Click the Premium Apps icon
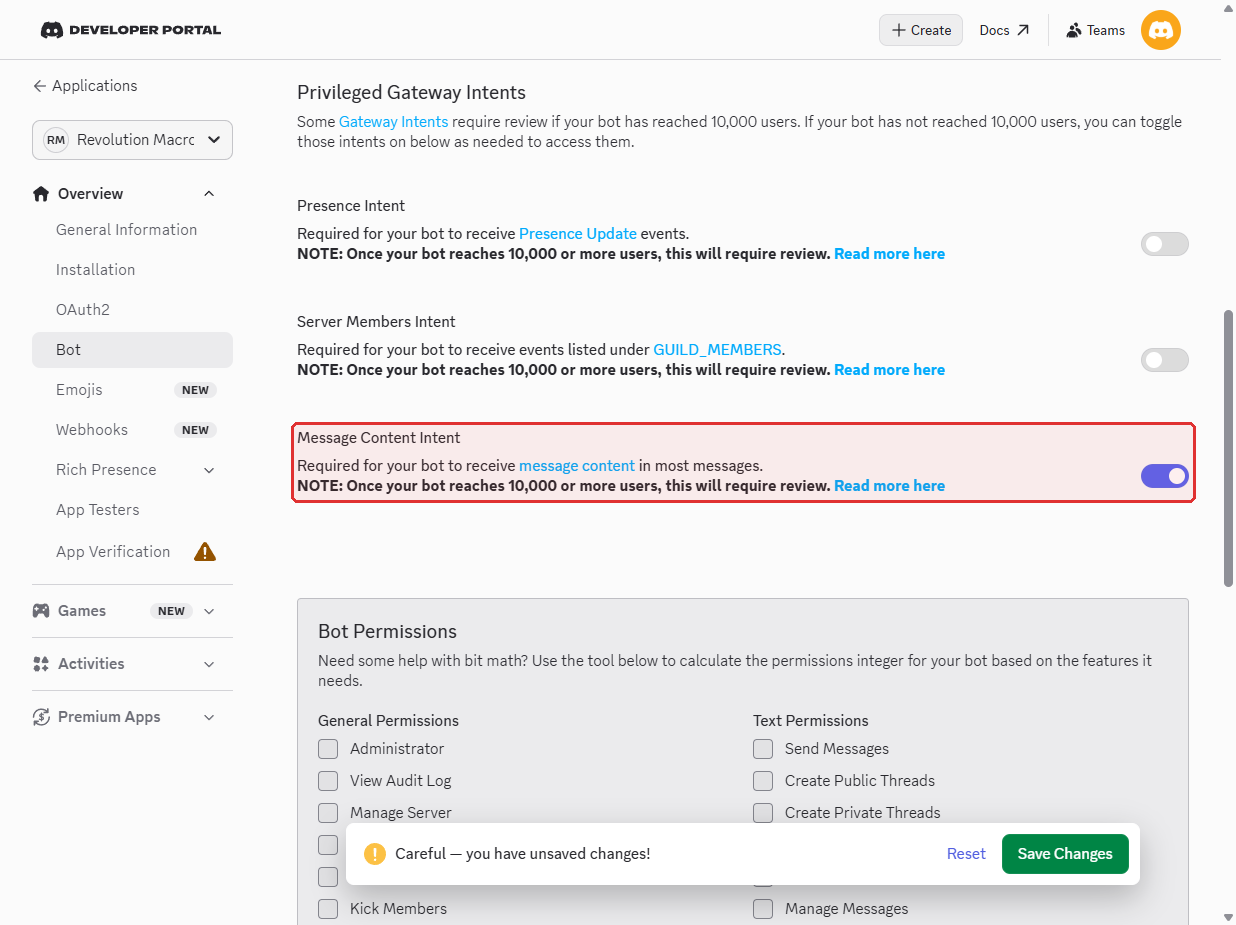This screenshot has height=925, width=1236. click(41, 717)
